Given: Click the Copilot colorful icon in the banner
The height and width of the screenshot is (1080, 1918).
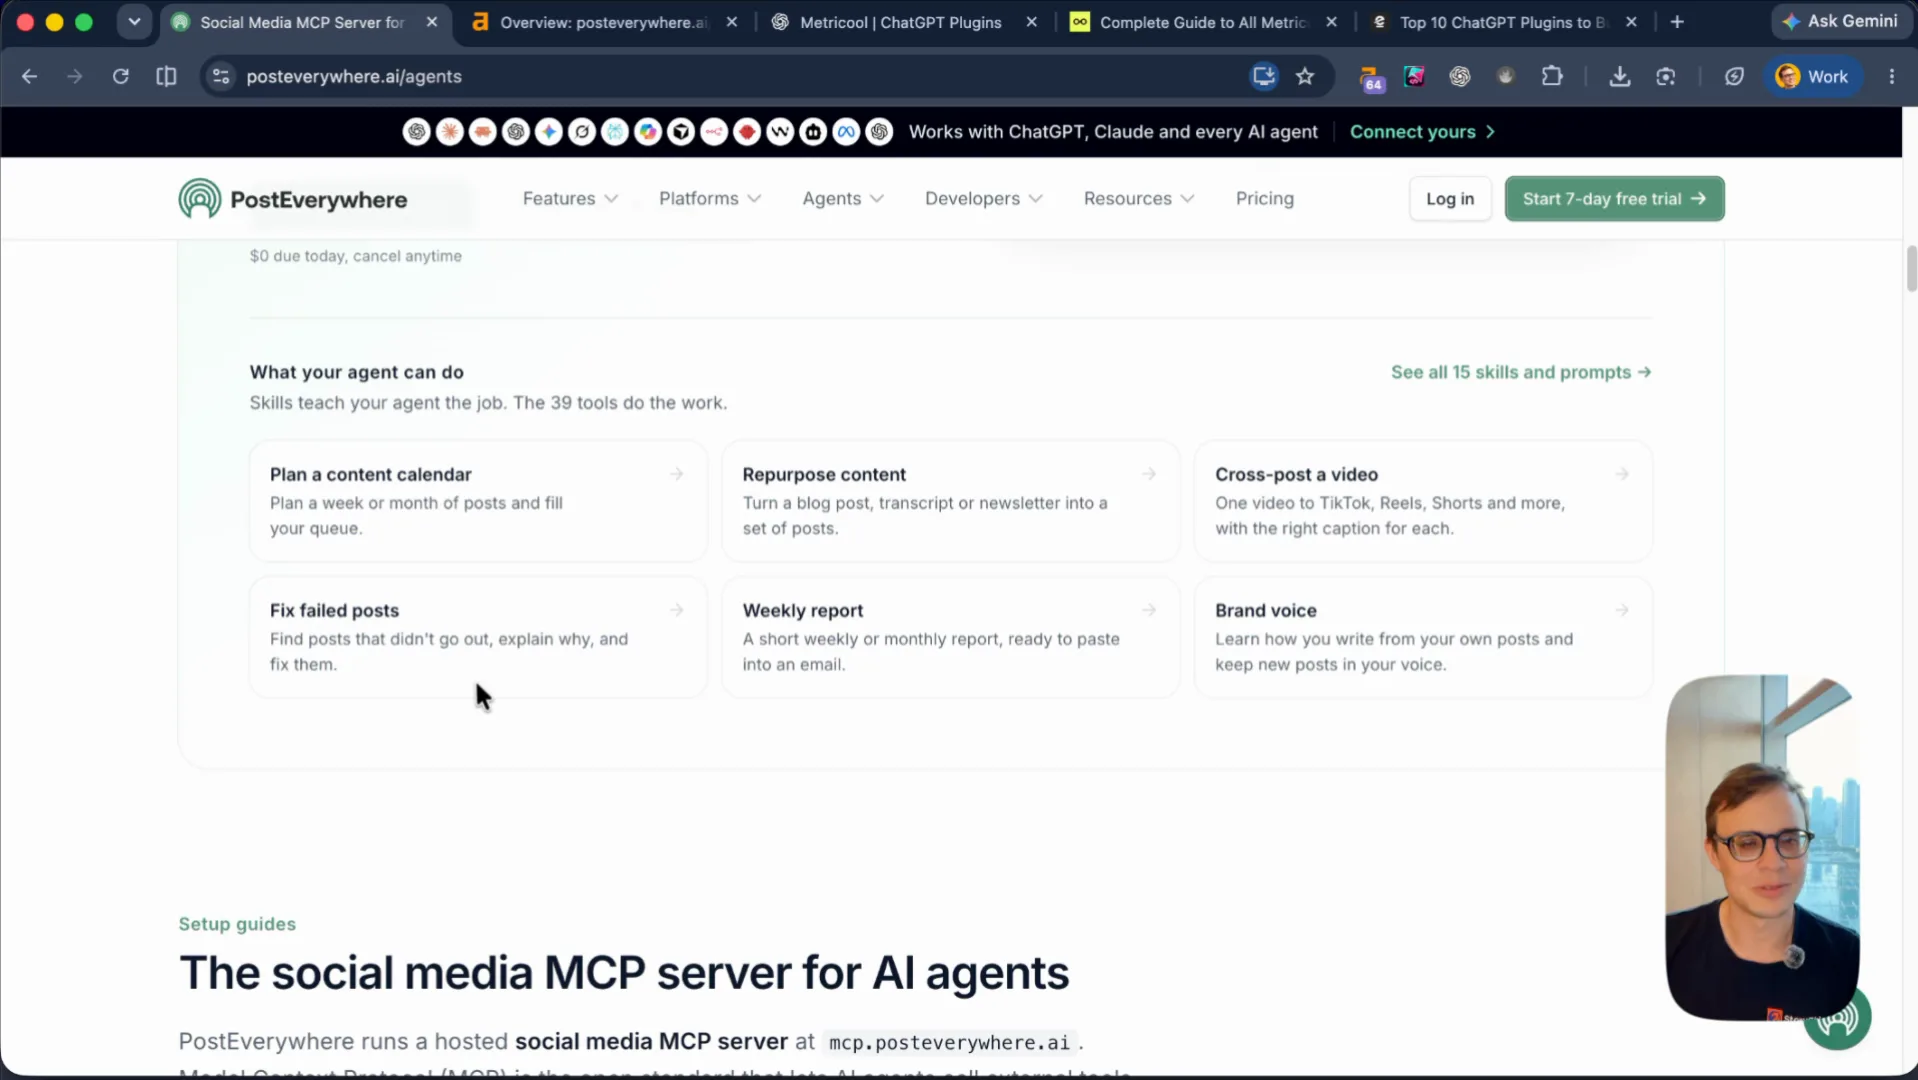Looking at the screenshot, I should [648, 132].
